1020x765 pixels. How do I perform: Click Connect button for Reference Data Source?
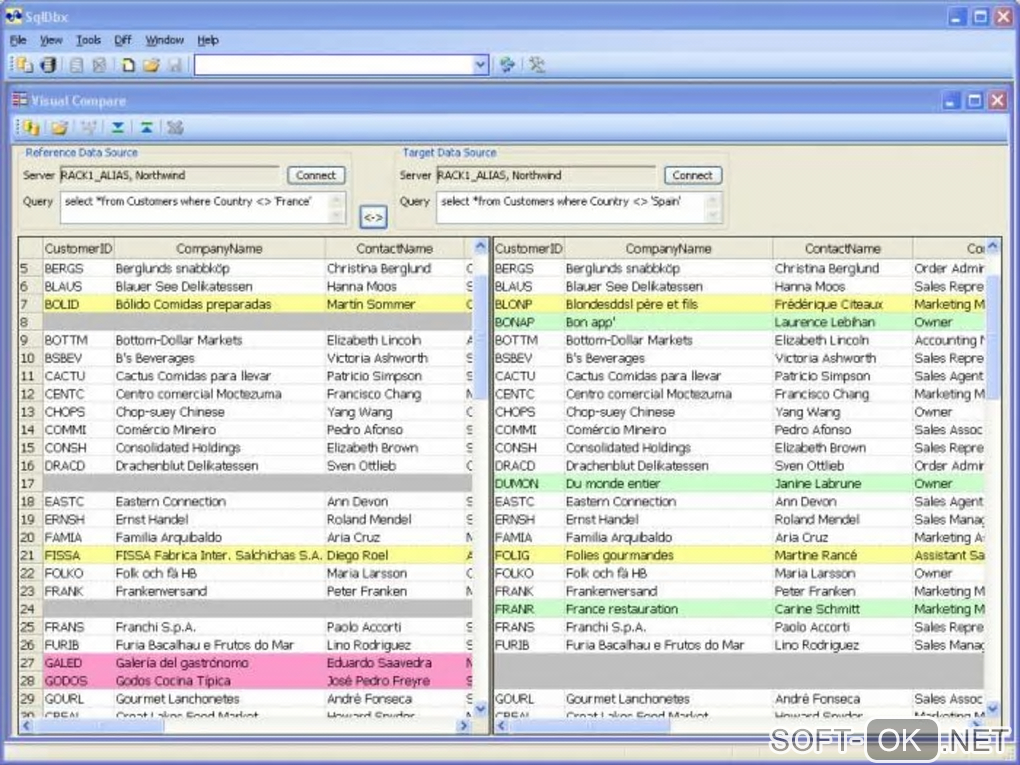(x=315, y=175)
